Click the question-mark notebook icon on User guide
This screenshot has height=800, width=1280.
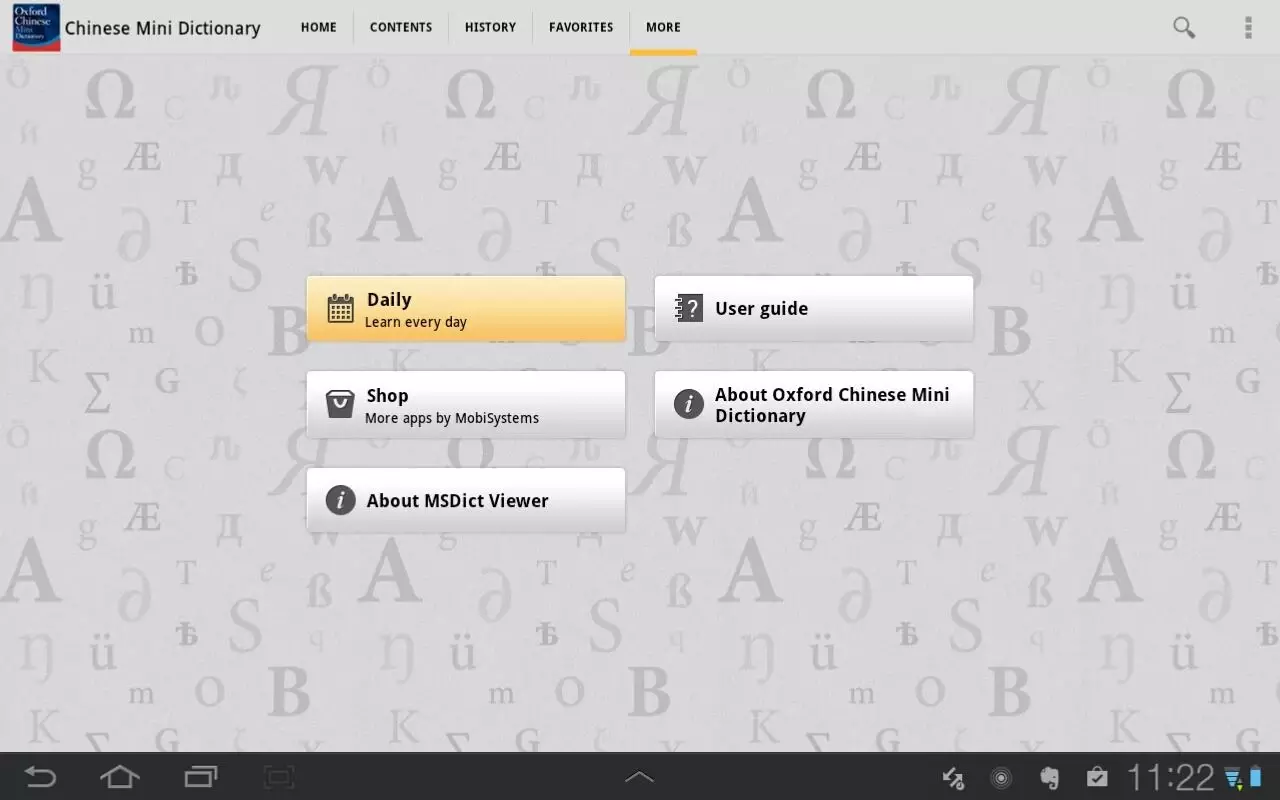point(689,308)
